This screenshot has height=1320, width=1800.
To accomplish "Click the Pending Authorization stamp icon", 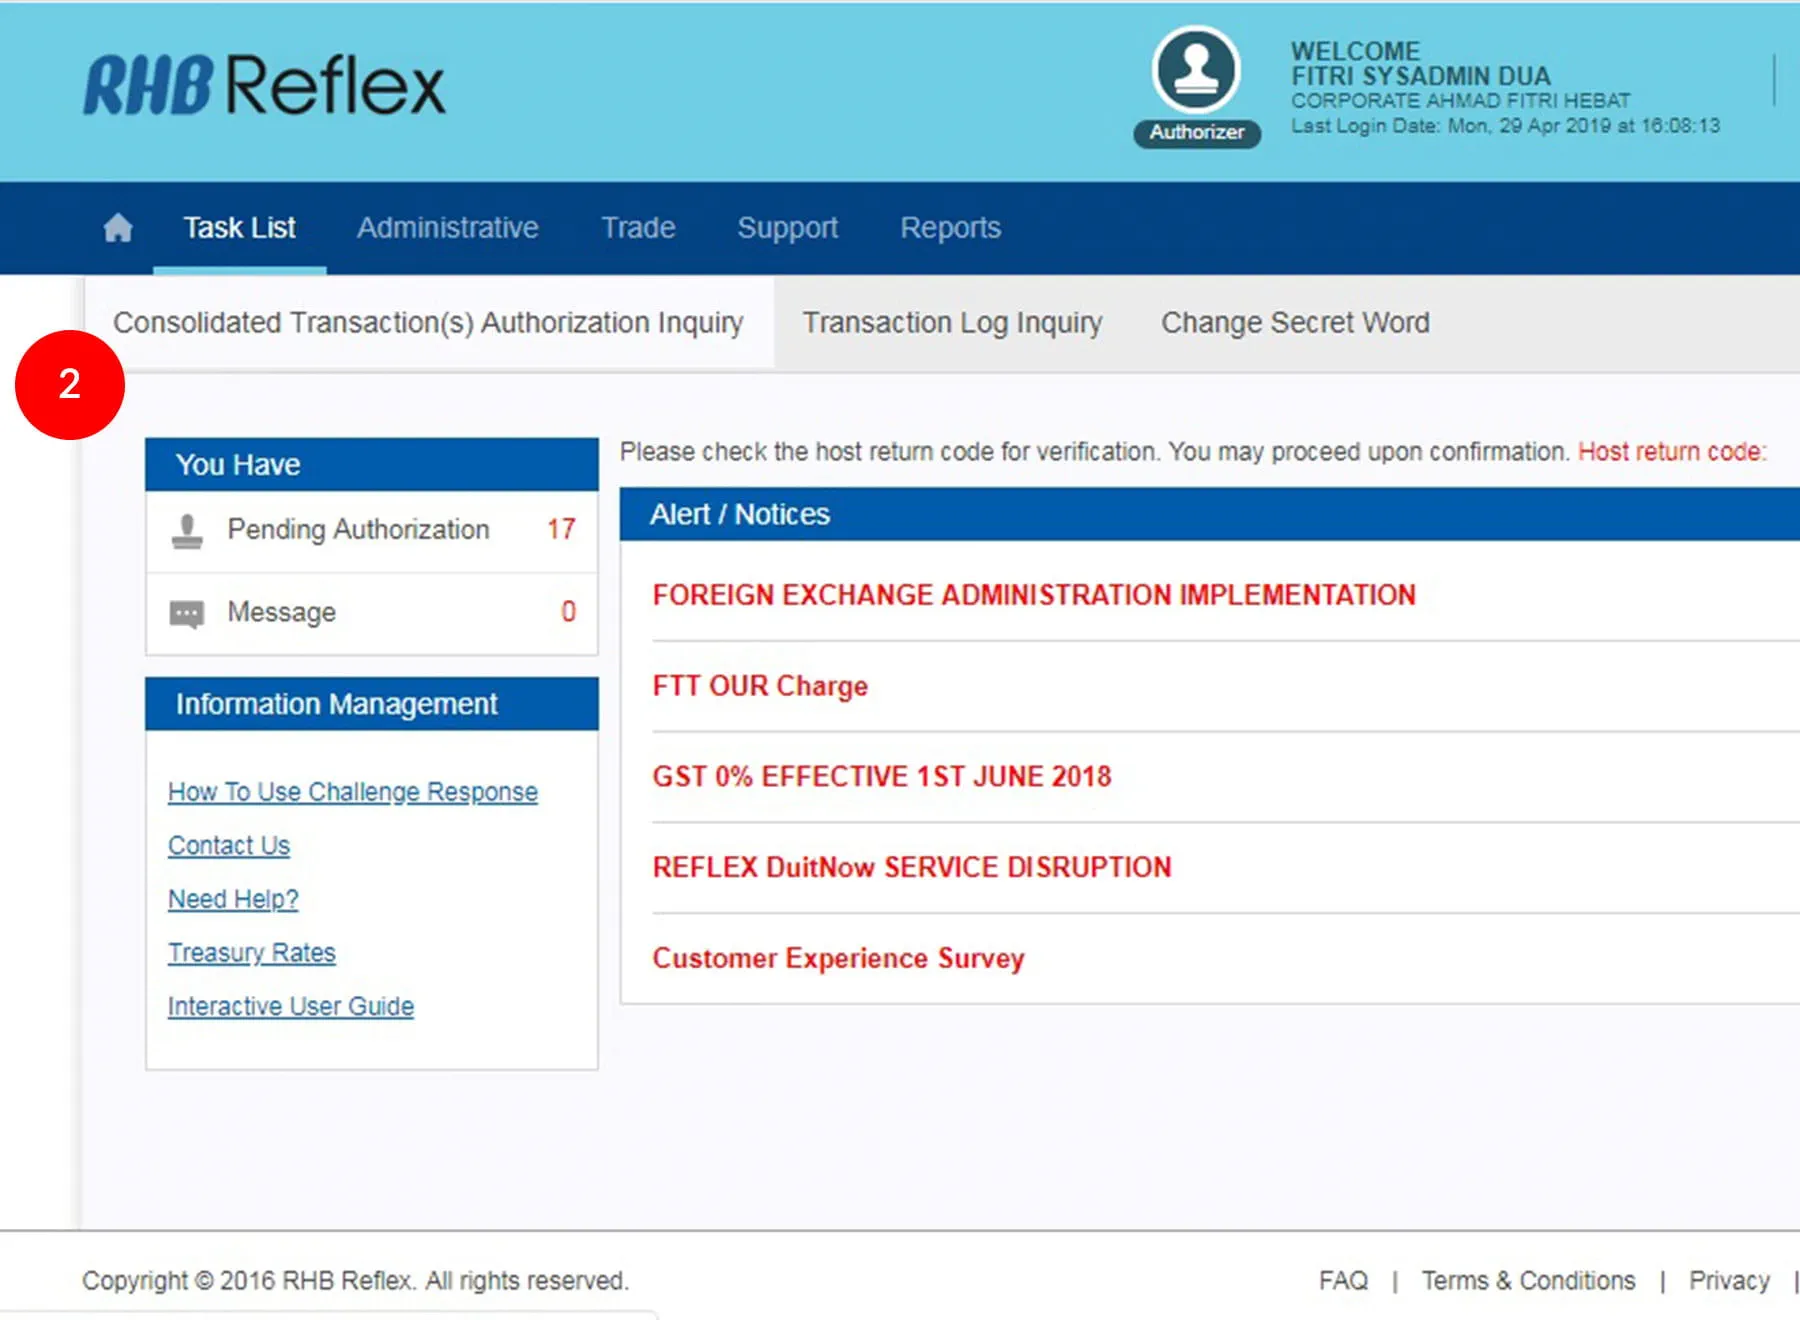I will coord(187,530).
